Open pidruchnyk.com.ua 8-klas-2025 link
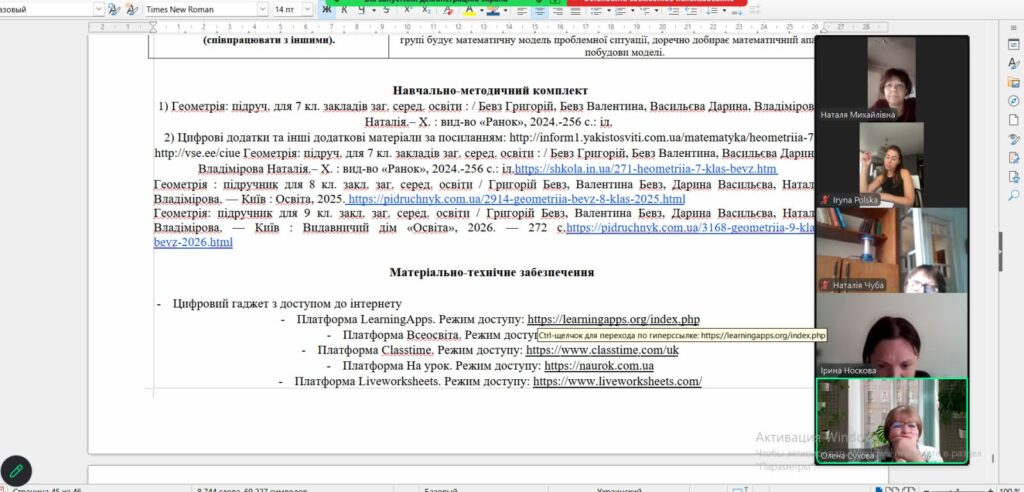 click(x=517, y=199)
